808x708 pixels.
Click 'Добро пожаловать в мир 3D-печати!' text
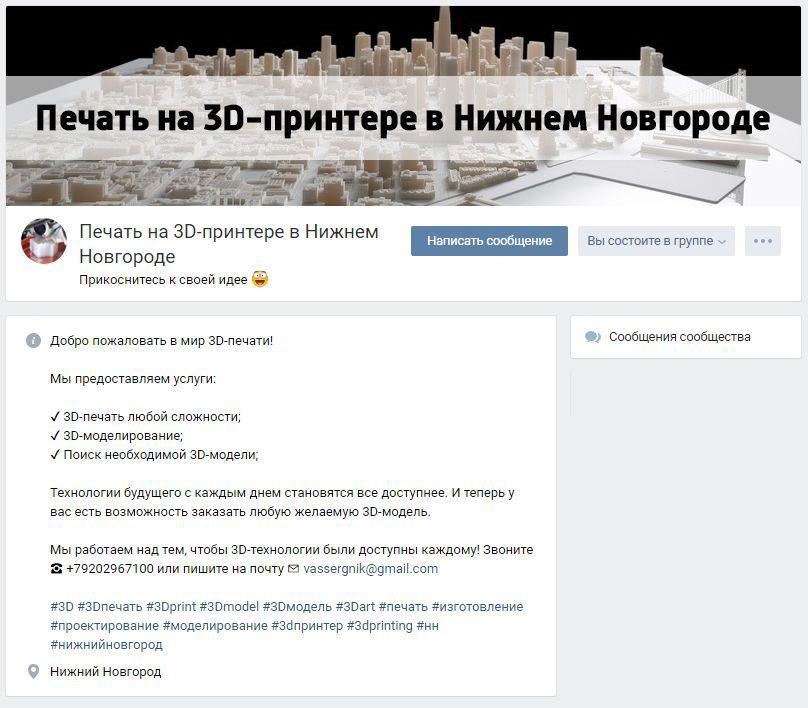click(x=161, y=341)
